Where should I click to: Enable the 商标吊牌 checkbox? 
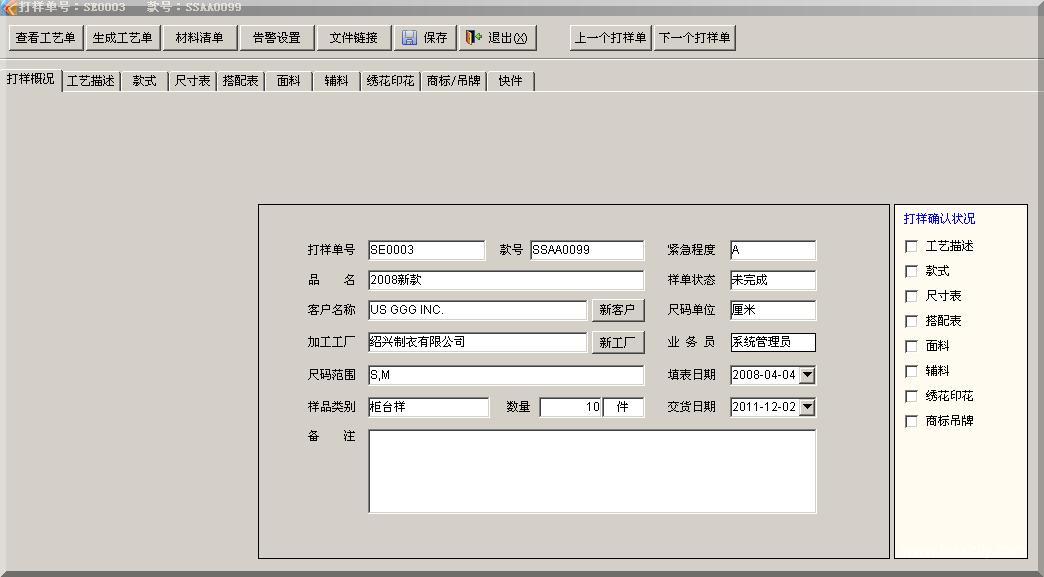[x=911, y=421]
